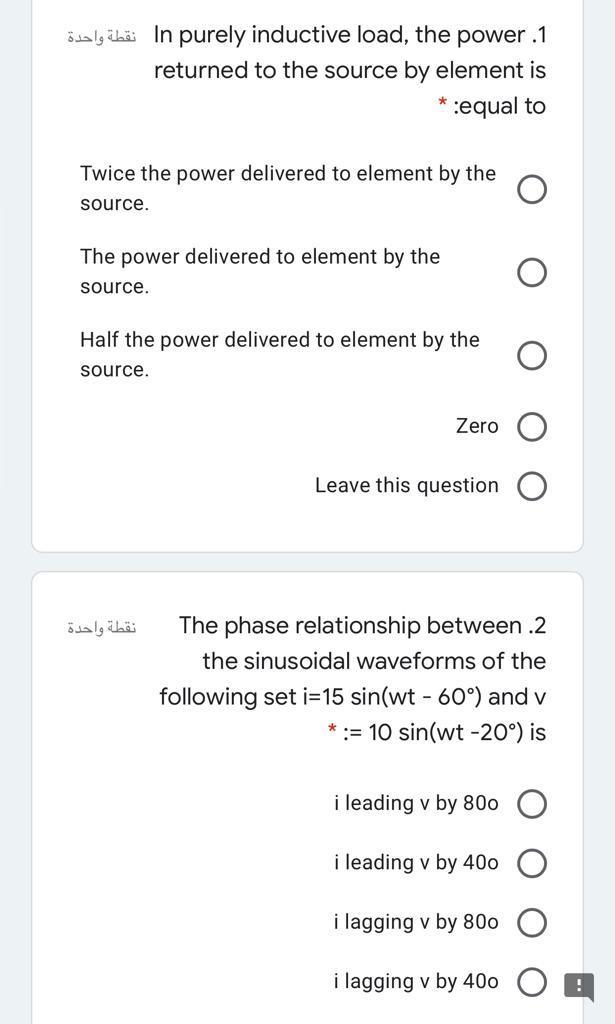Select 'i leading v by 80o'

pyautogui.click(x=533, y=803)
